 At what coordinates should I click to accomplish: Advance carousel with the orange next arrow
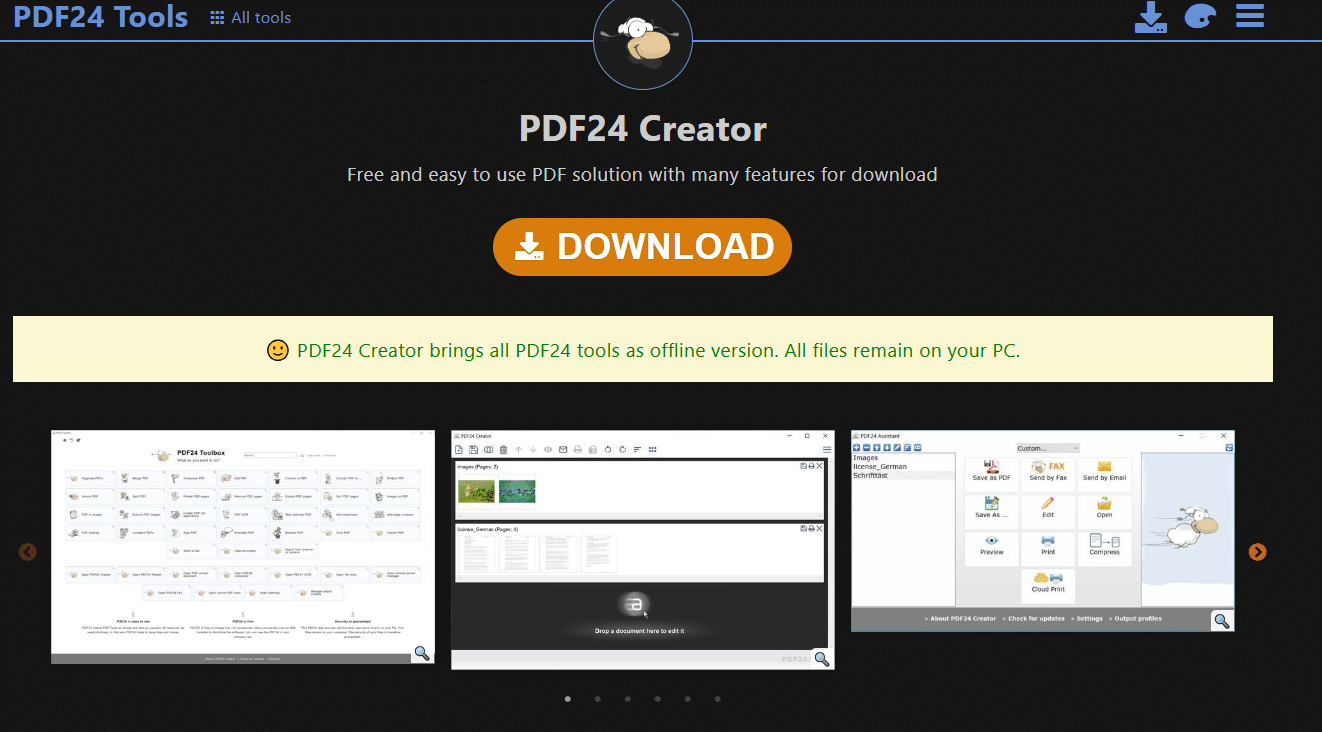click(1258, 552)
